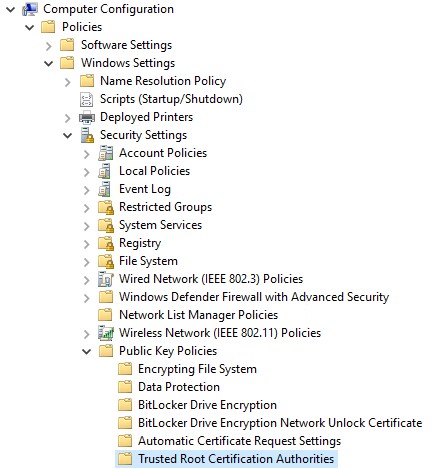The width and height of the screenshot is (433, 469).
Task: Collapse the Public Key Policies node
Action: (x=87, y=351)
